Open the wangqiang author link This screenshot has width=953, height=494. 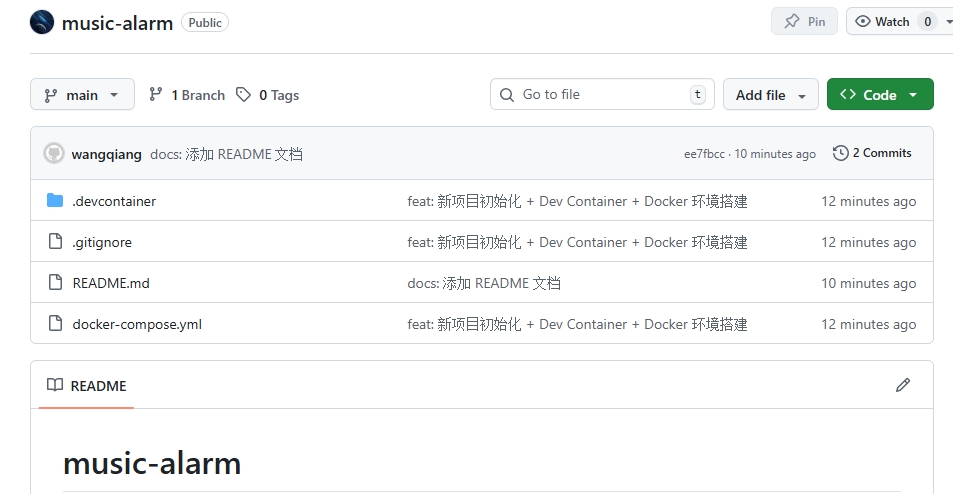point(106,154)
